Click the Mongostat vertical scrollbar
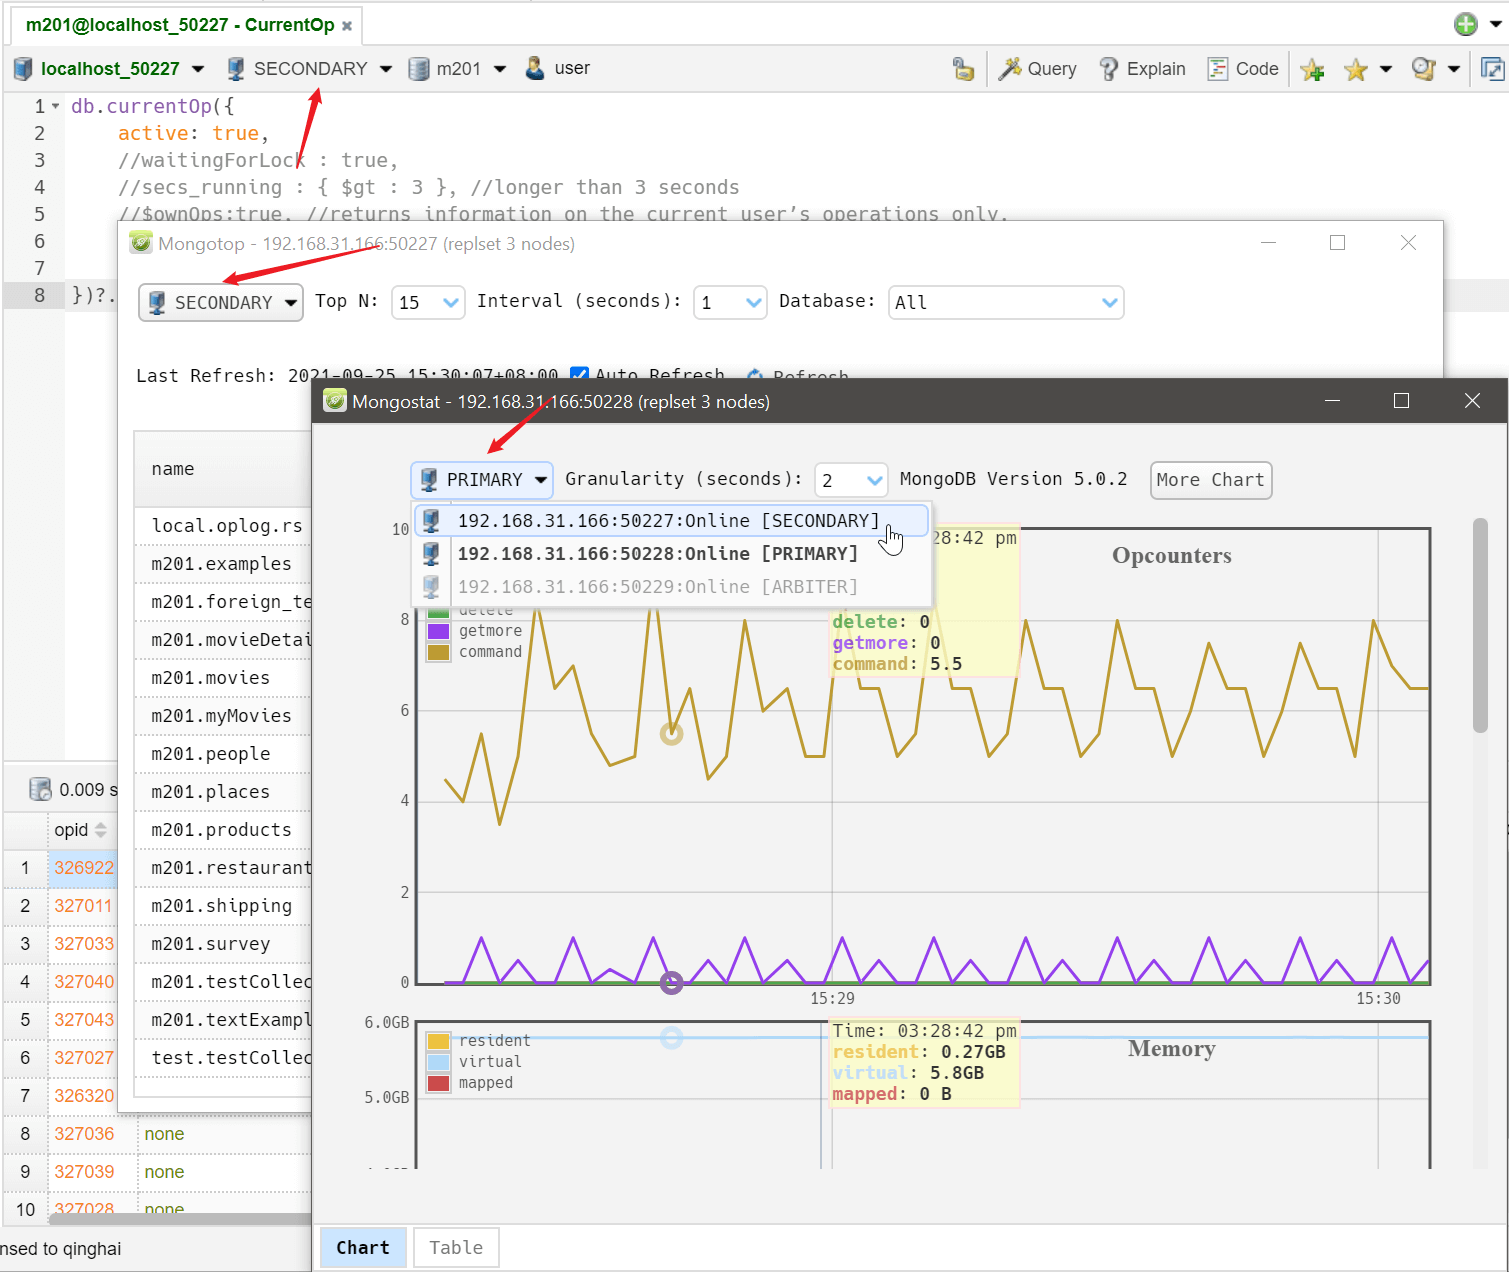Screen dimensions: 1509x1272 (1481, 625)
